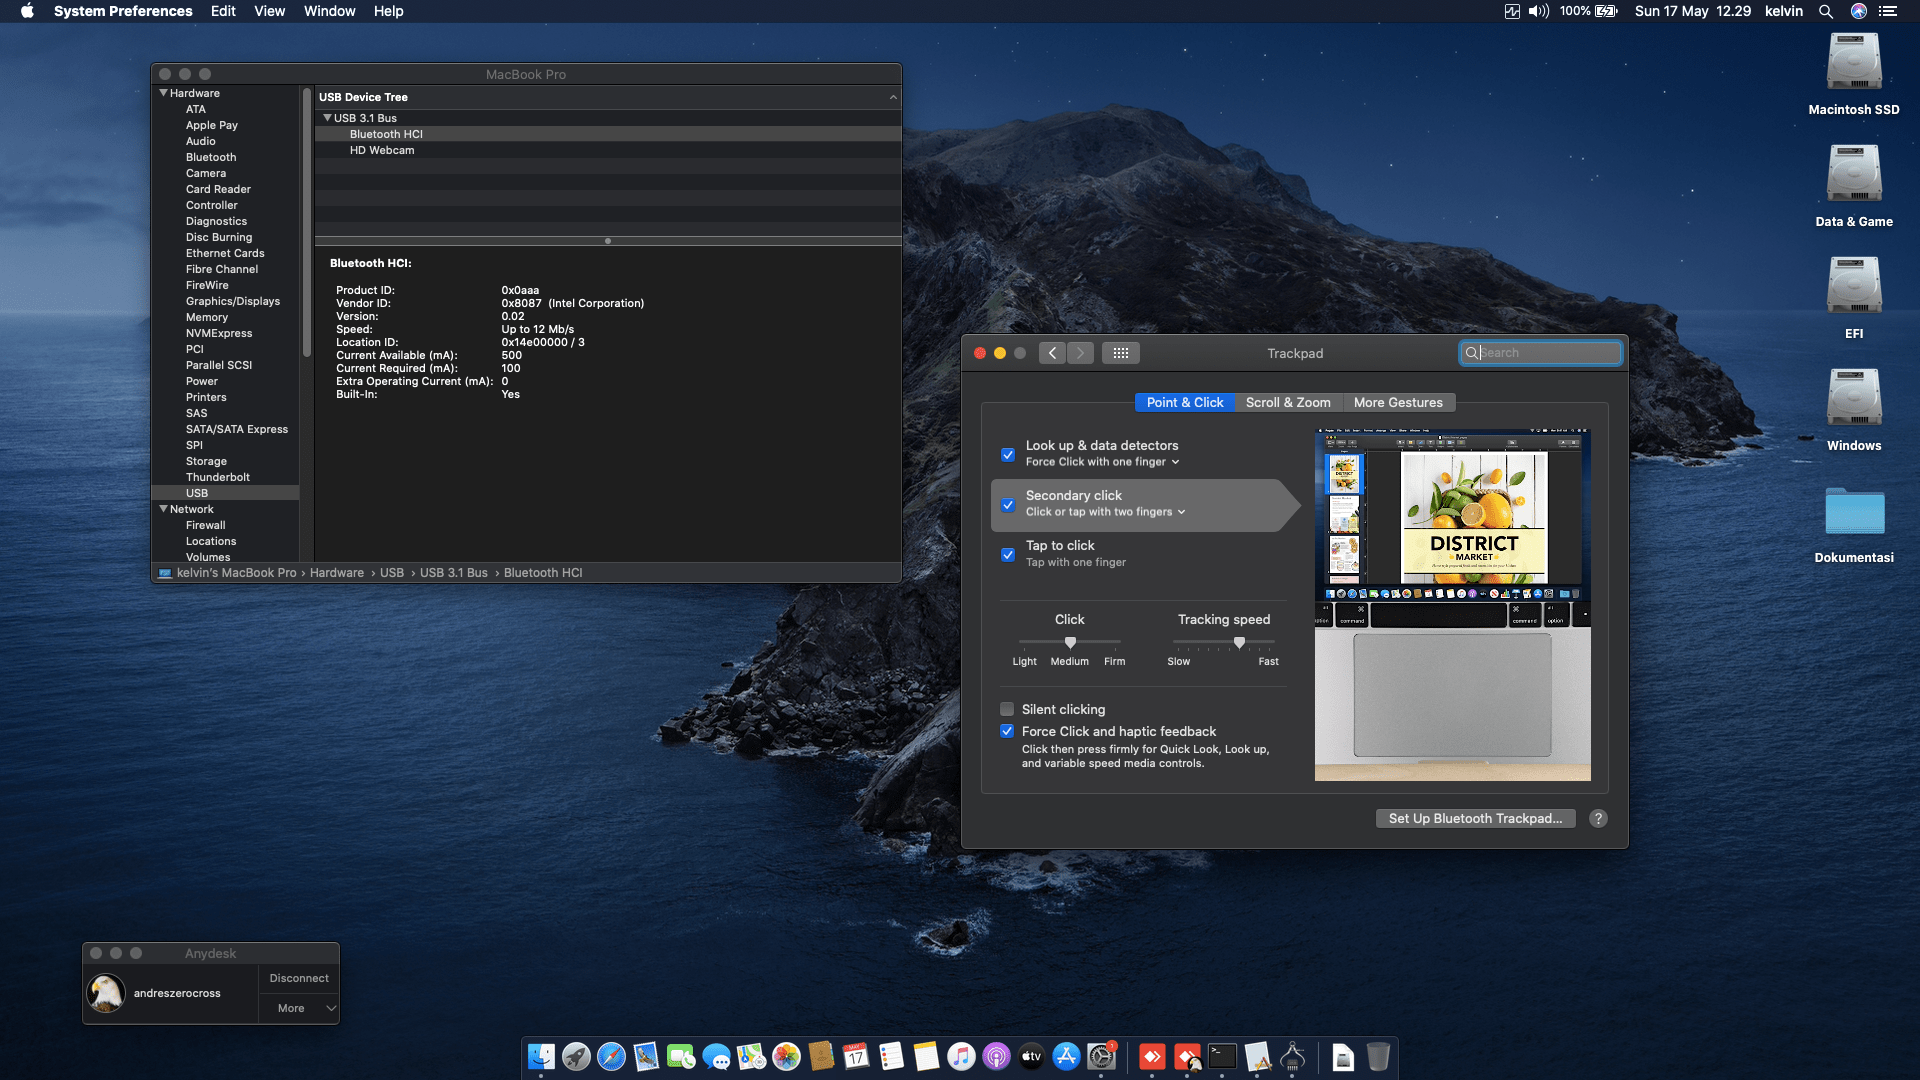Collapse the Hardware tree in MacBook Pro window
1920x1080 pixels.
point(163,93)
